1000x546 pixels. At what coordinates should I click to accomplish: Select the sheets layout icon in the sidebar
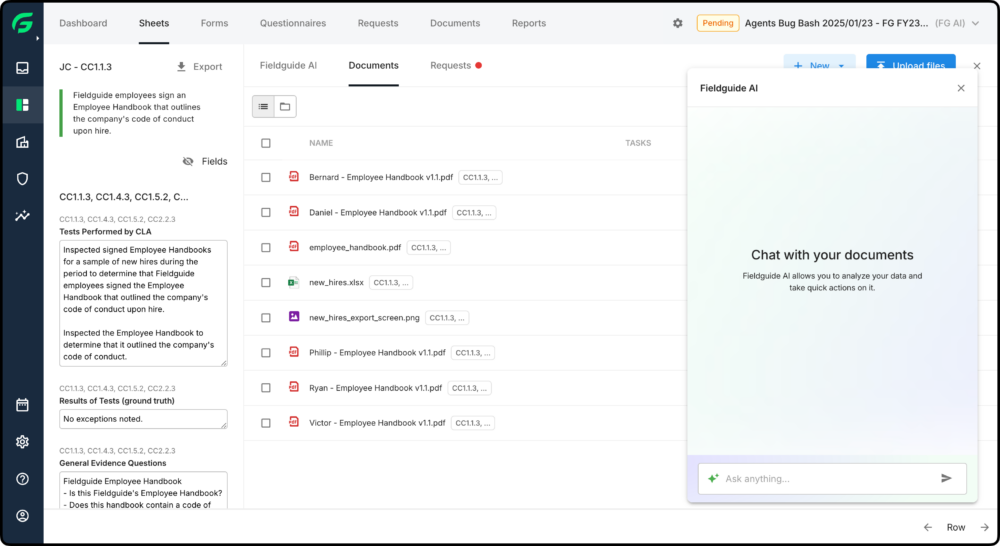22,105
